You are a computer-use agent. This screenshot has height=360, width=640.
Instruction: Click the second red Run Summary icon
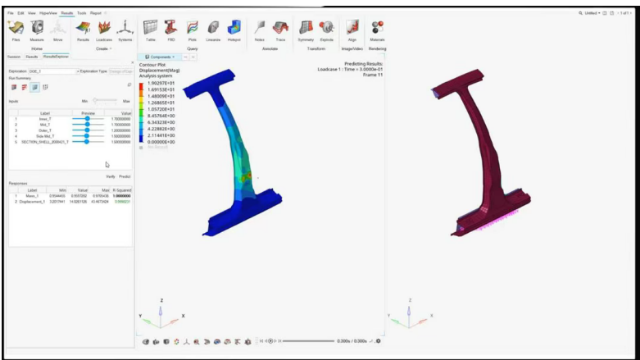[x=24, y=87]
